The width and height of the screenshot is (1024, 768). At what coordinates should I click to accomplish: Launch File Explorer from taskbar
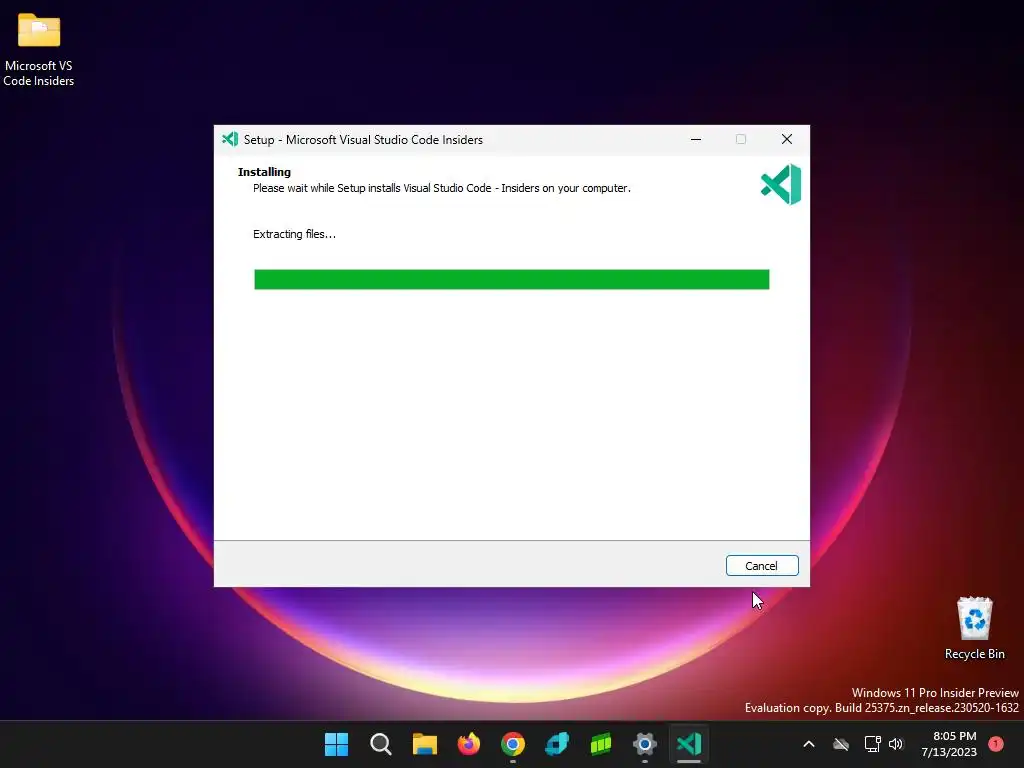[x=424, y=744]
